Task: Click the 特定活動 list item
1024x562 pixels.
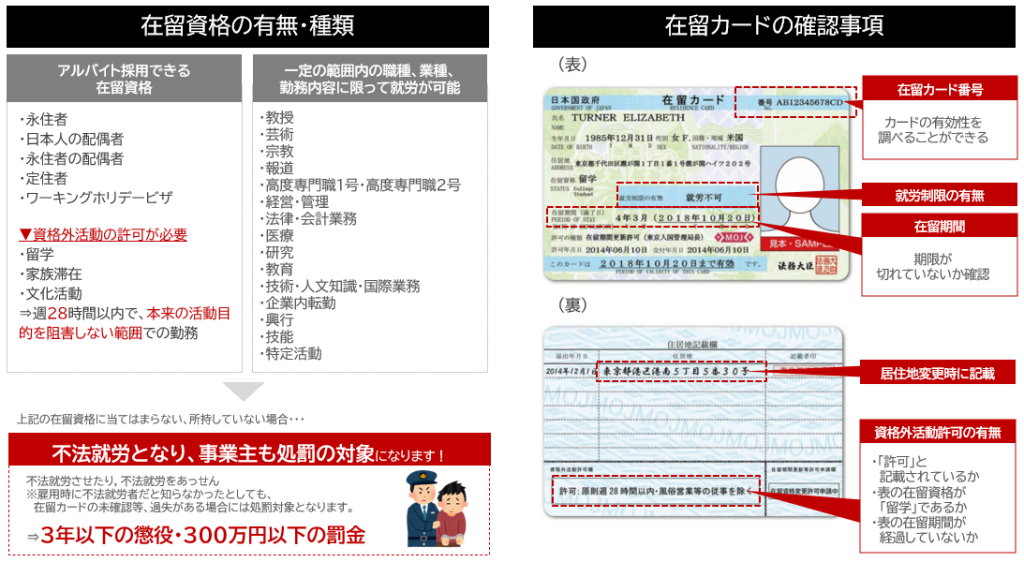Action: coord(291,354)
